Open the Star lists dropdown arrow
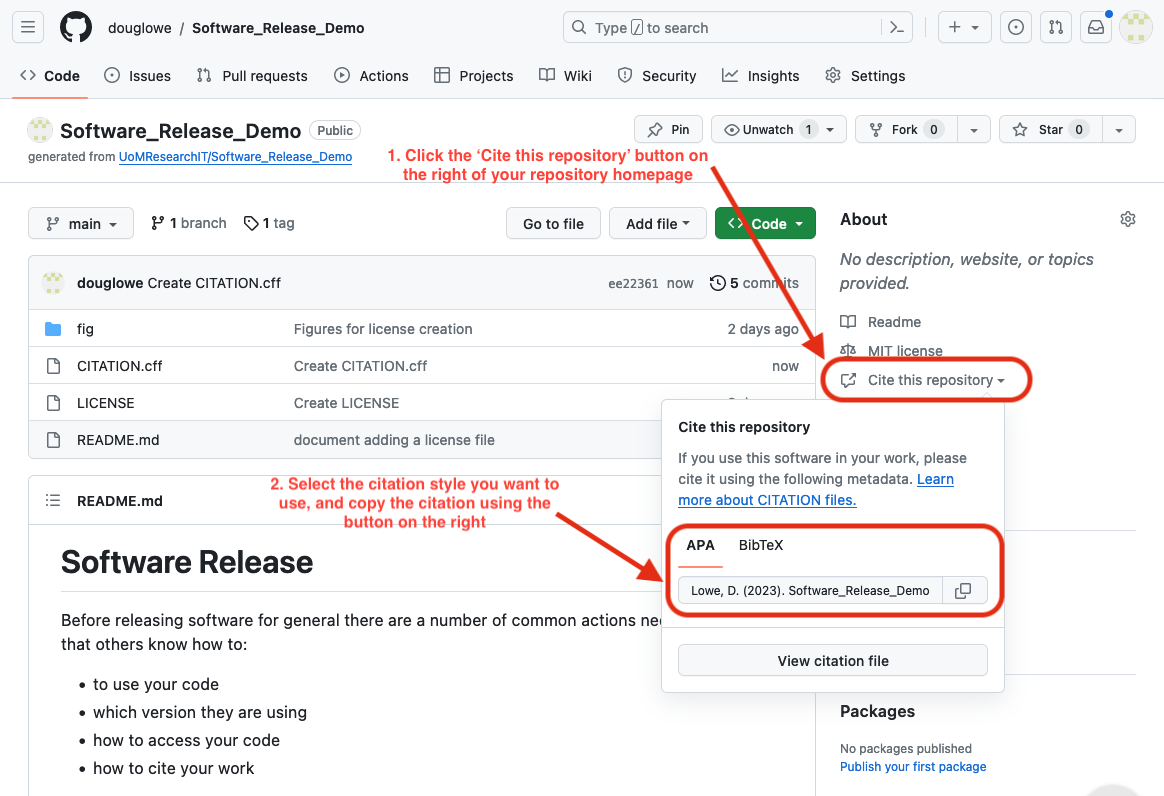The width and height of the screenshot is (1164, 796). pyautogui.click(x=1119, y=129)
